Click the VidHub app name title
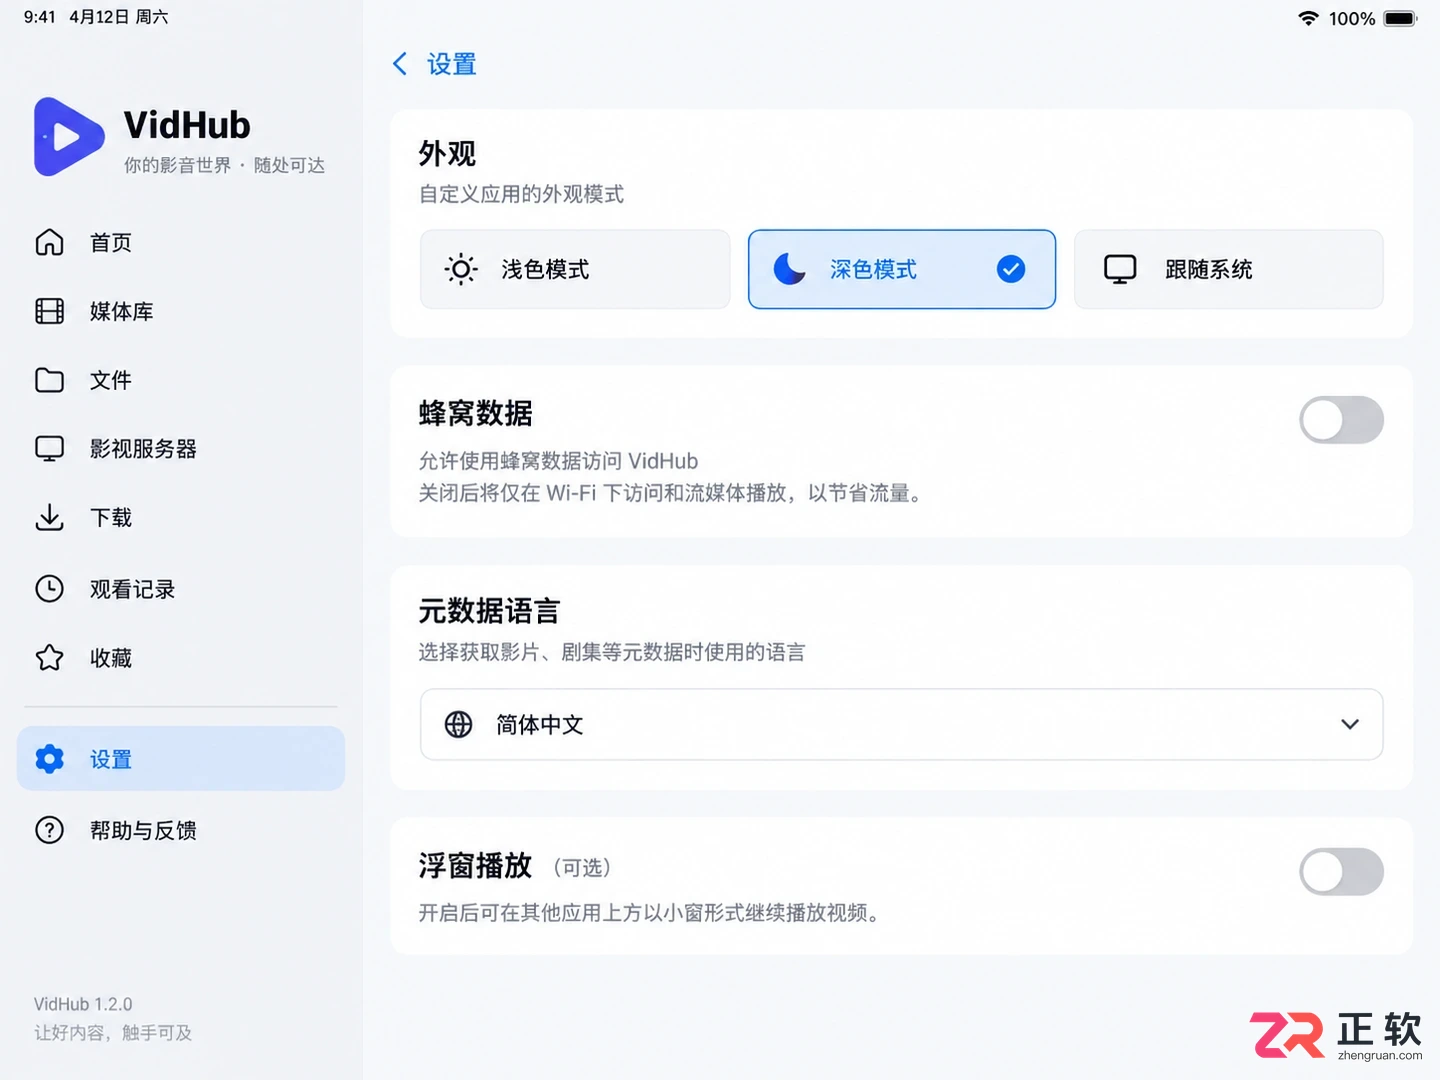1440x1080 pixels. click(187, 125)
